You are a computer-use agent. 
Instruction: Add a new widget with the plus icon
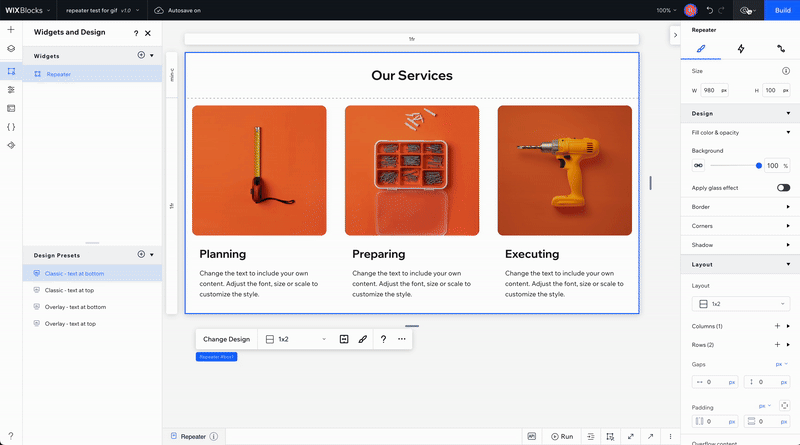141,55
